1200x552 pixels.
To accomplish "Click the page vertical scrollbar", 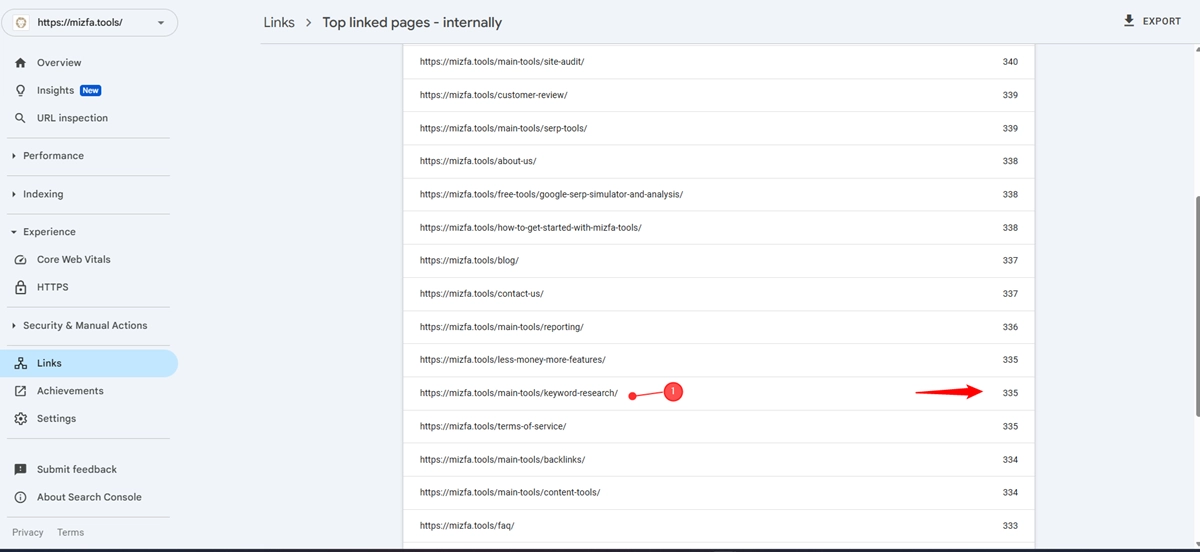I will [1196, 300].
